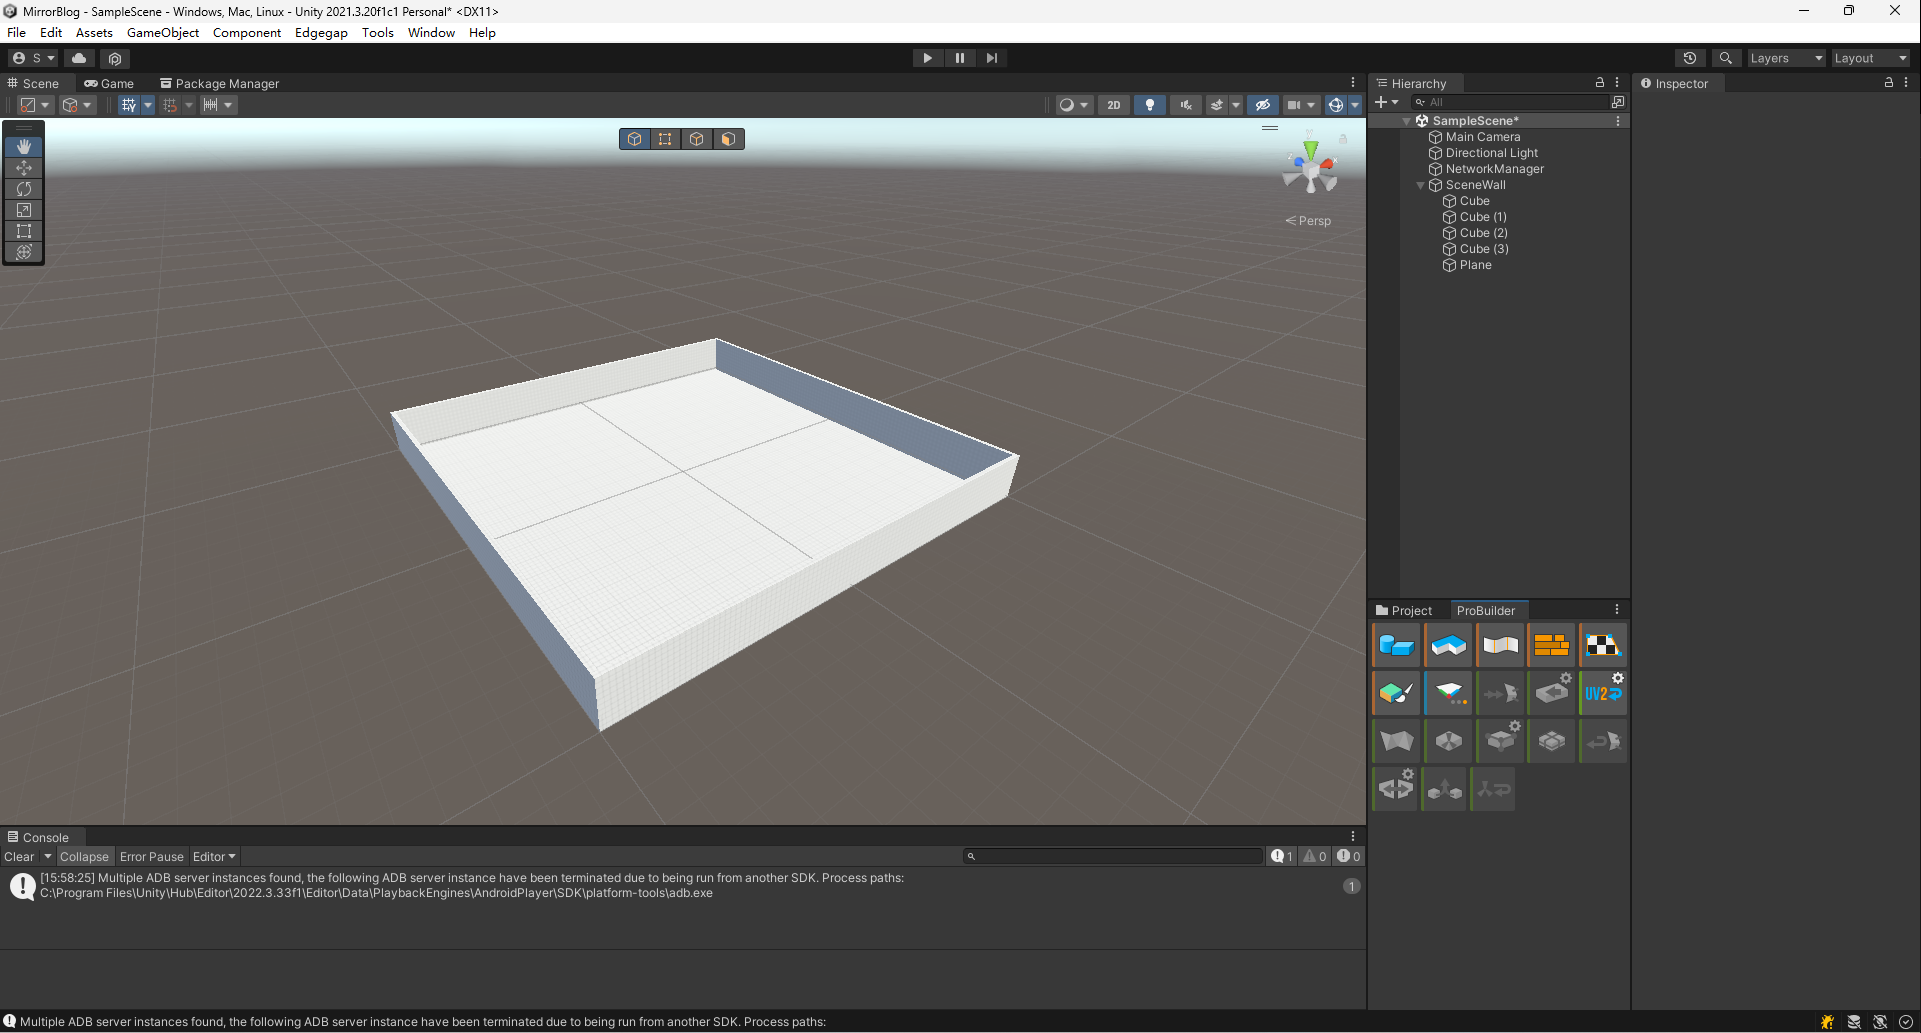Open the GameObject menu
The width and height of the screenshot is (1921, 1033).
163,33
